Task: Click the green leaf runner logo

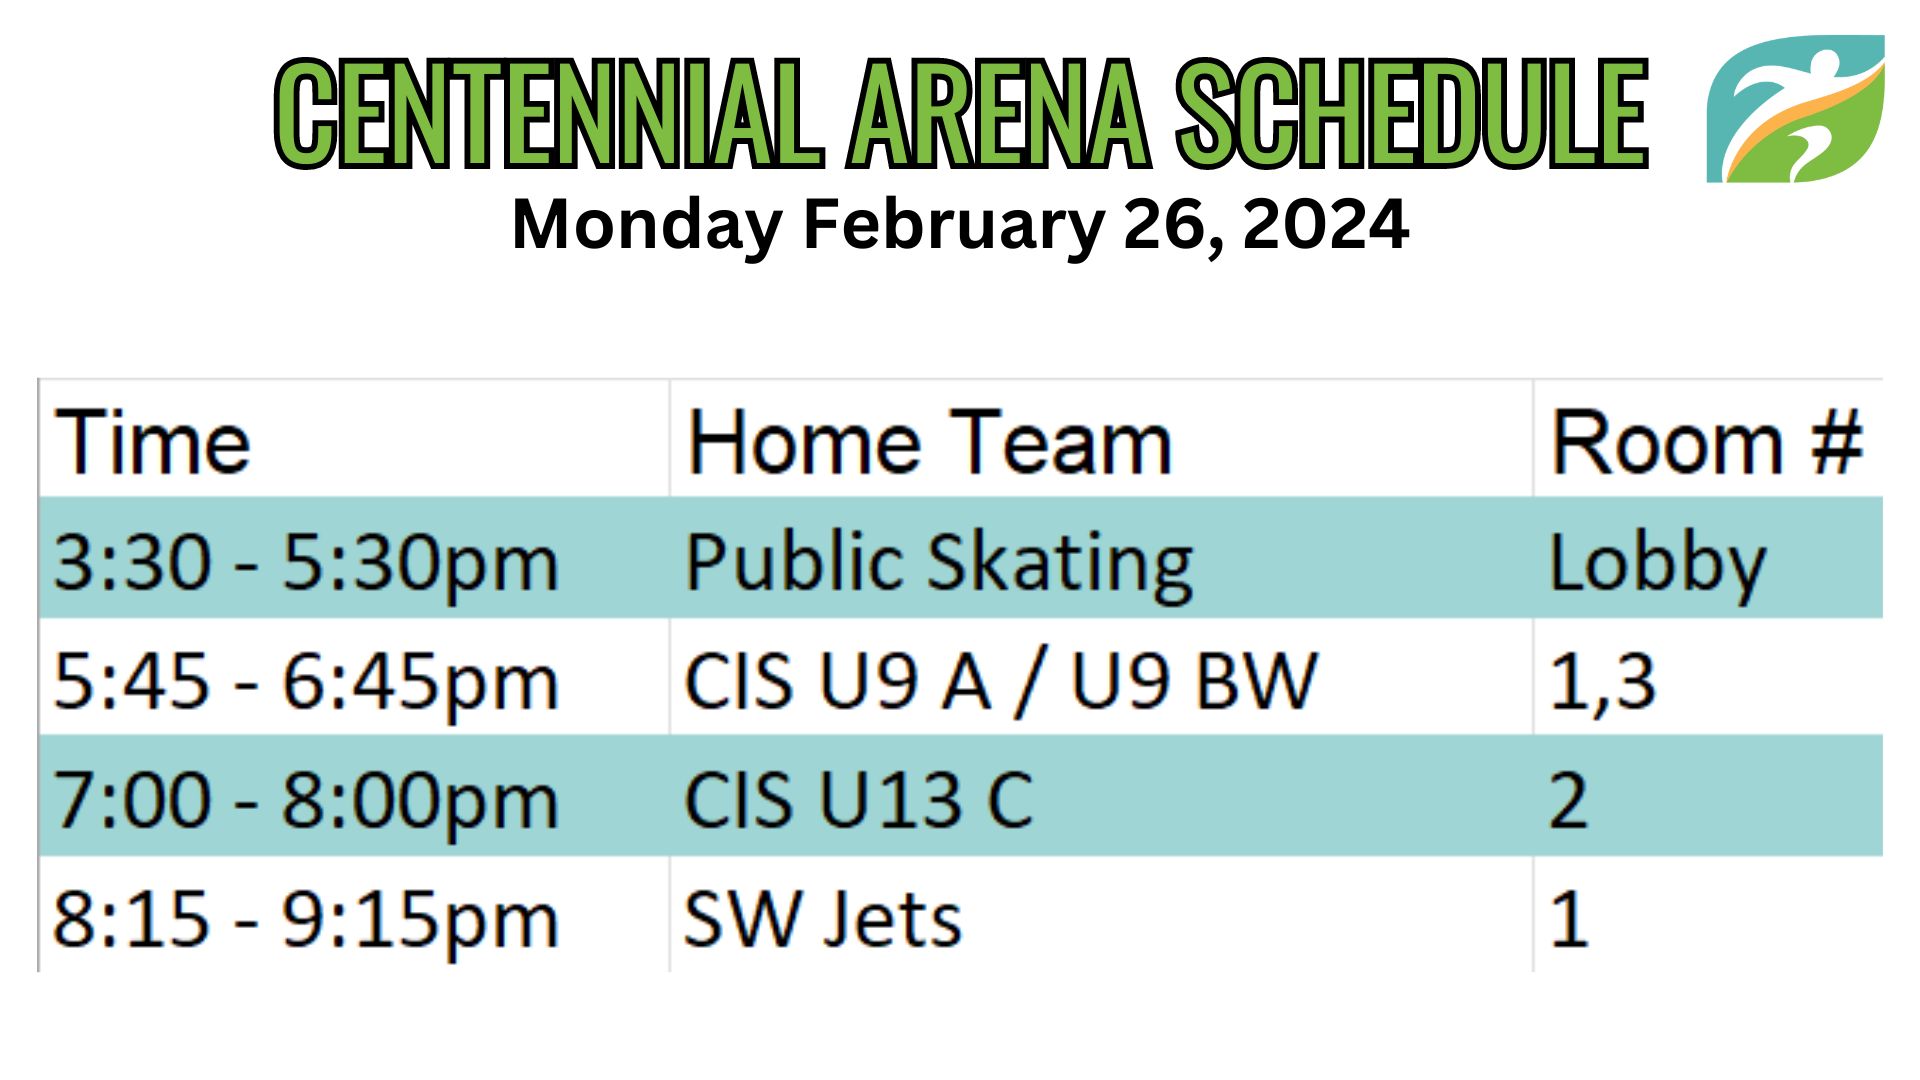Action: point(1795,109)
